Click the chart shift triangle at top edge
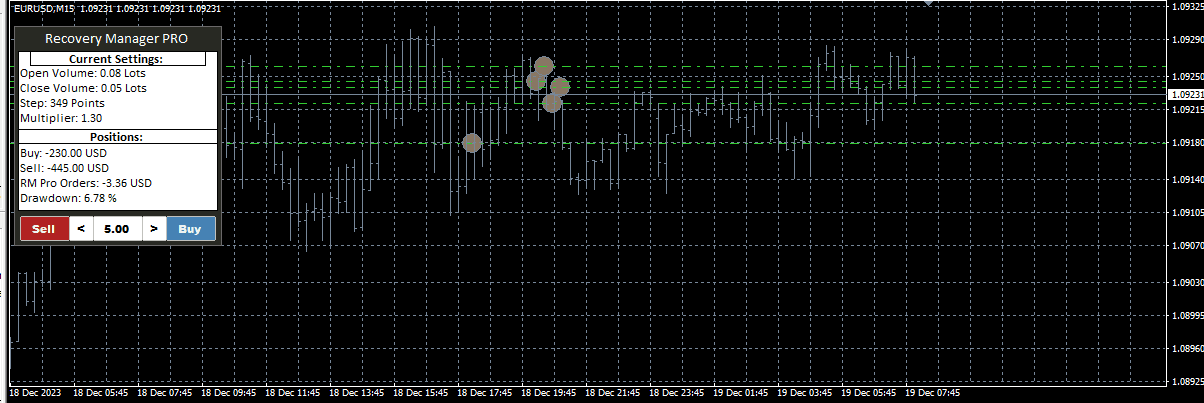This screenshot has width=1204, height=403. point(930,4)
